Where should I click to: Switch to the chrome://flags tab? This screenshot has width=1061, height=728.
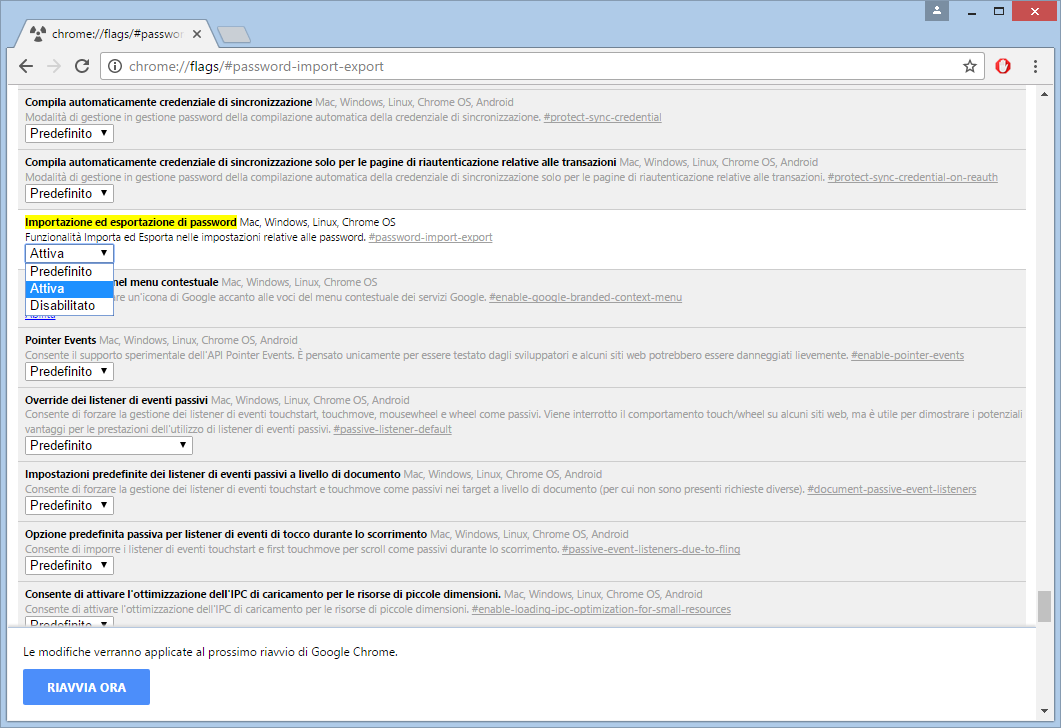tap(110, 32)
